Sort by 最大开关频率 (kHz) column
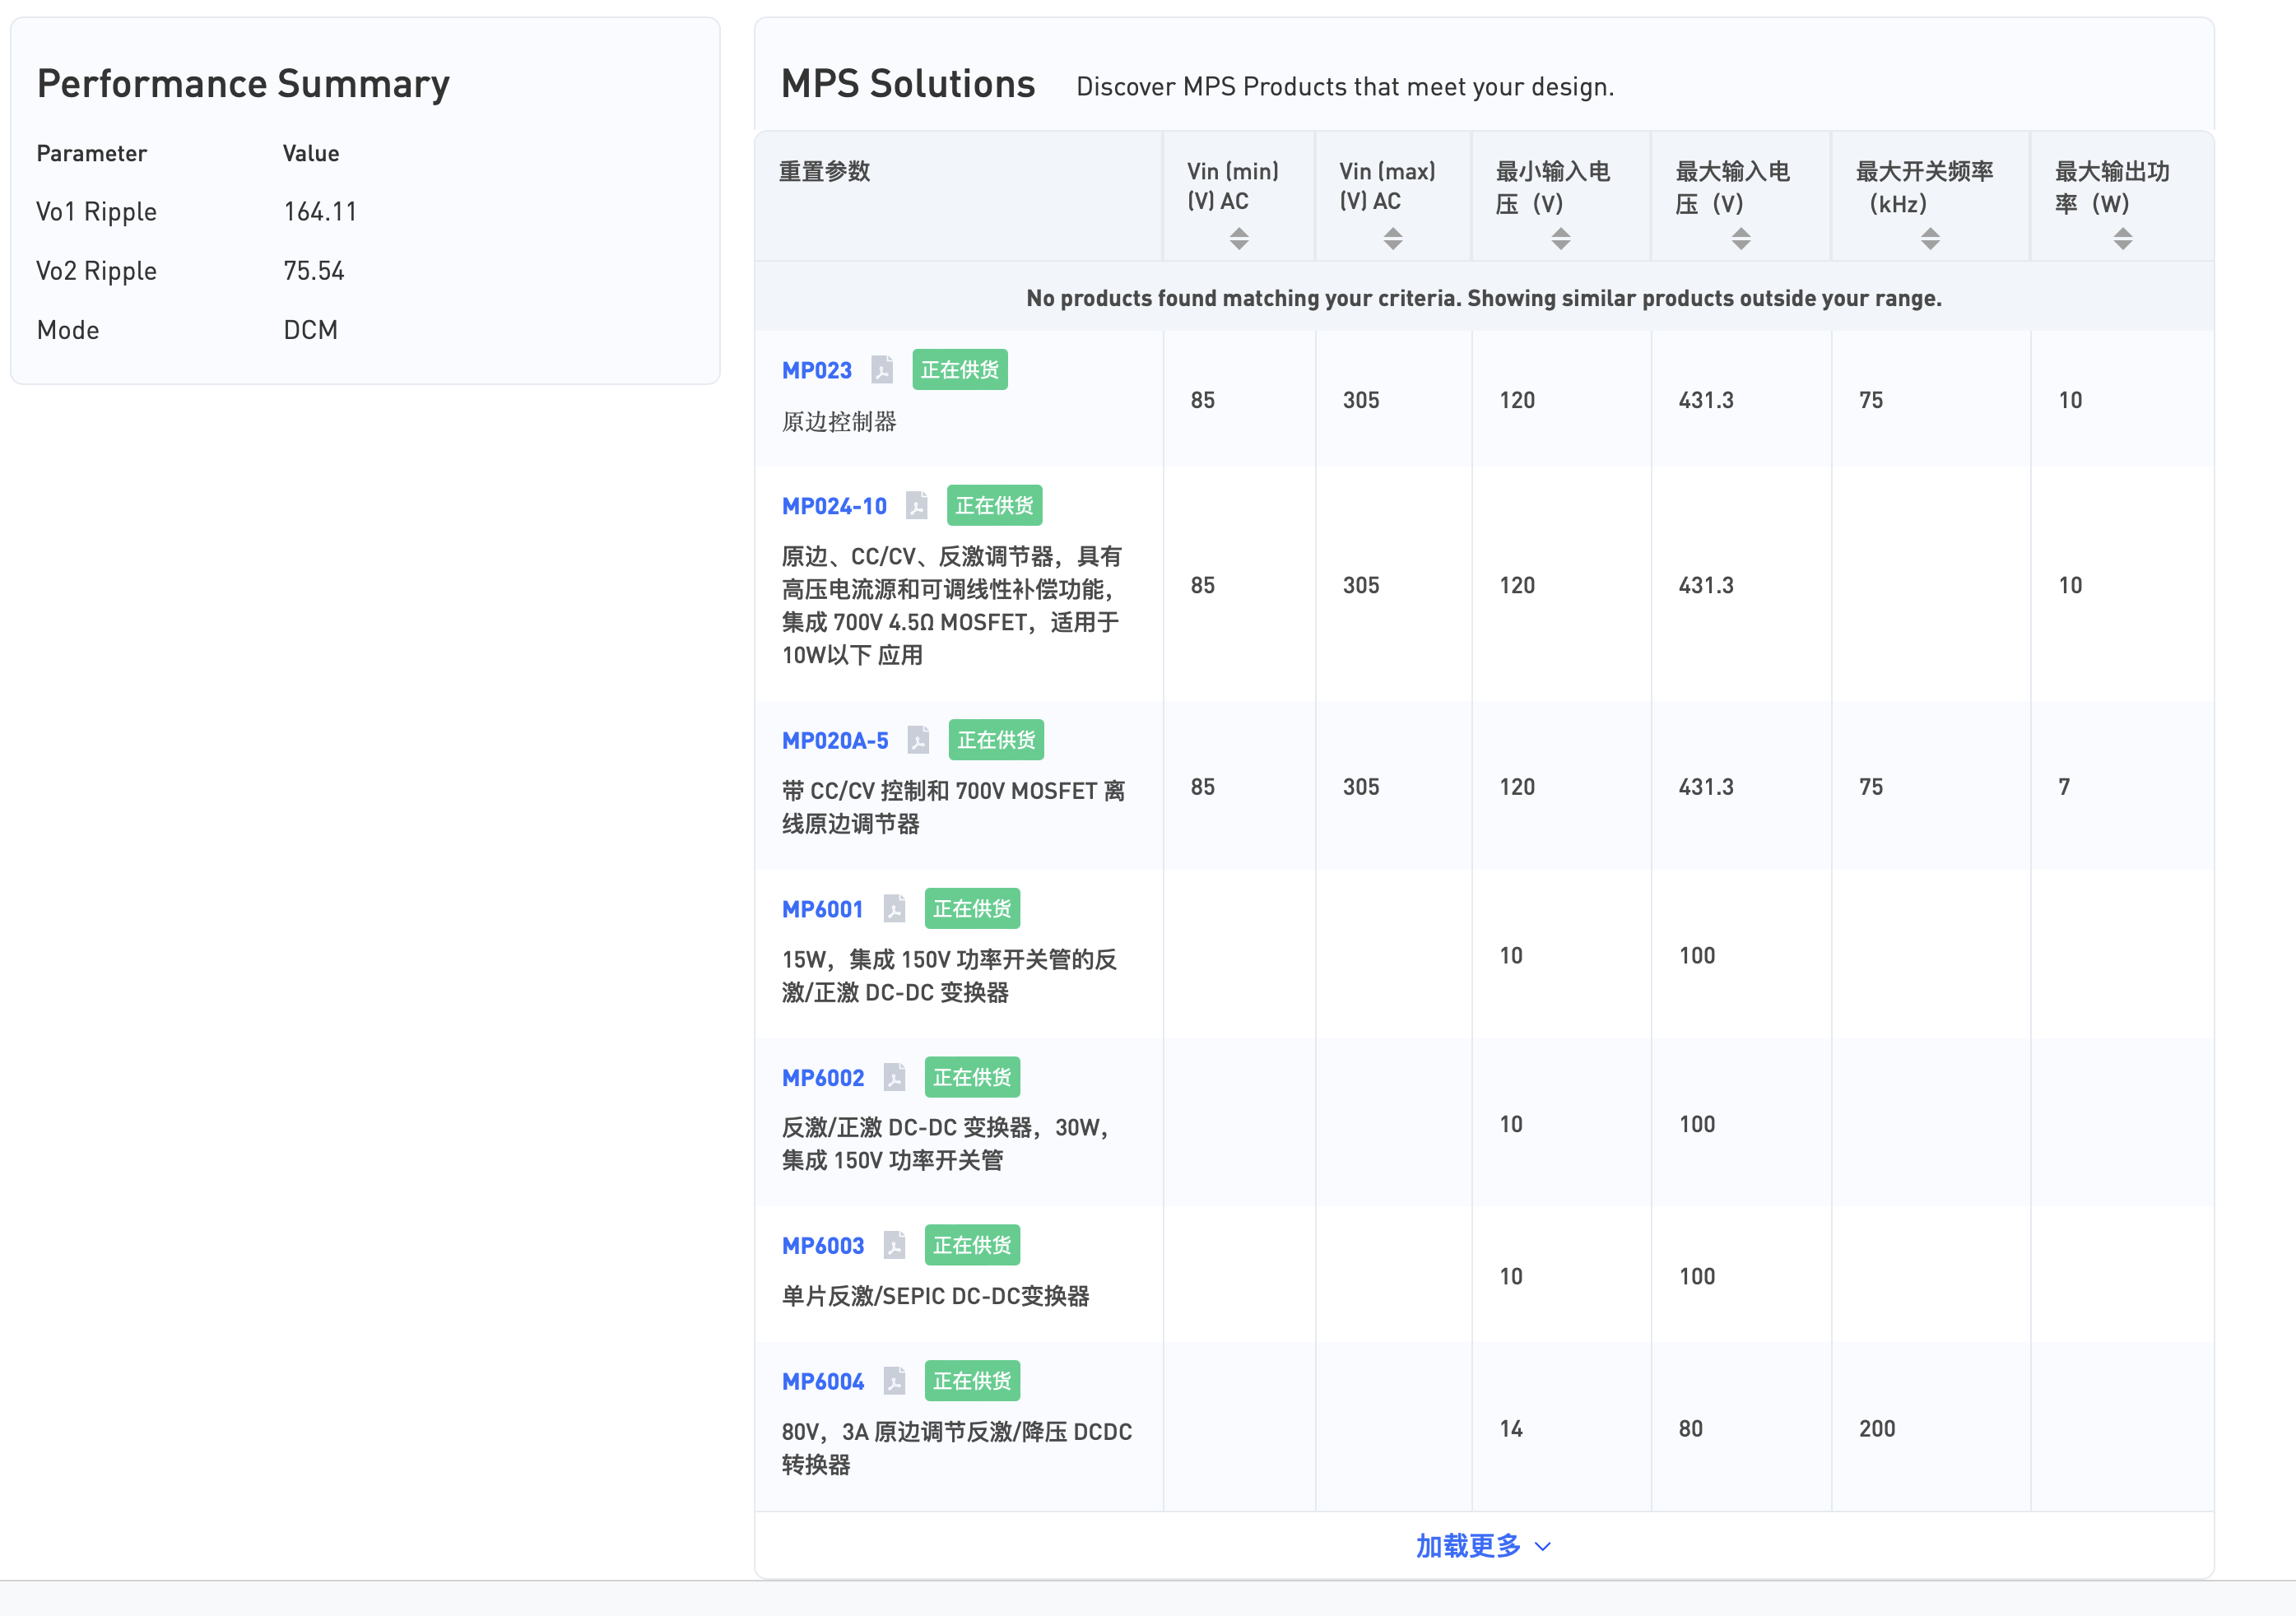Screen dimensions: 2296x1616 click(1930, 238)
